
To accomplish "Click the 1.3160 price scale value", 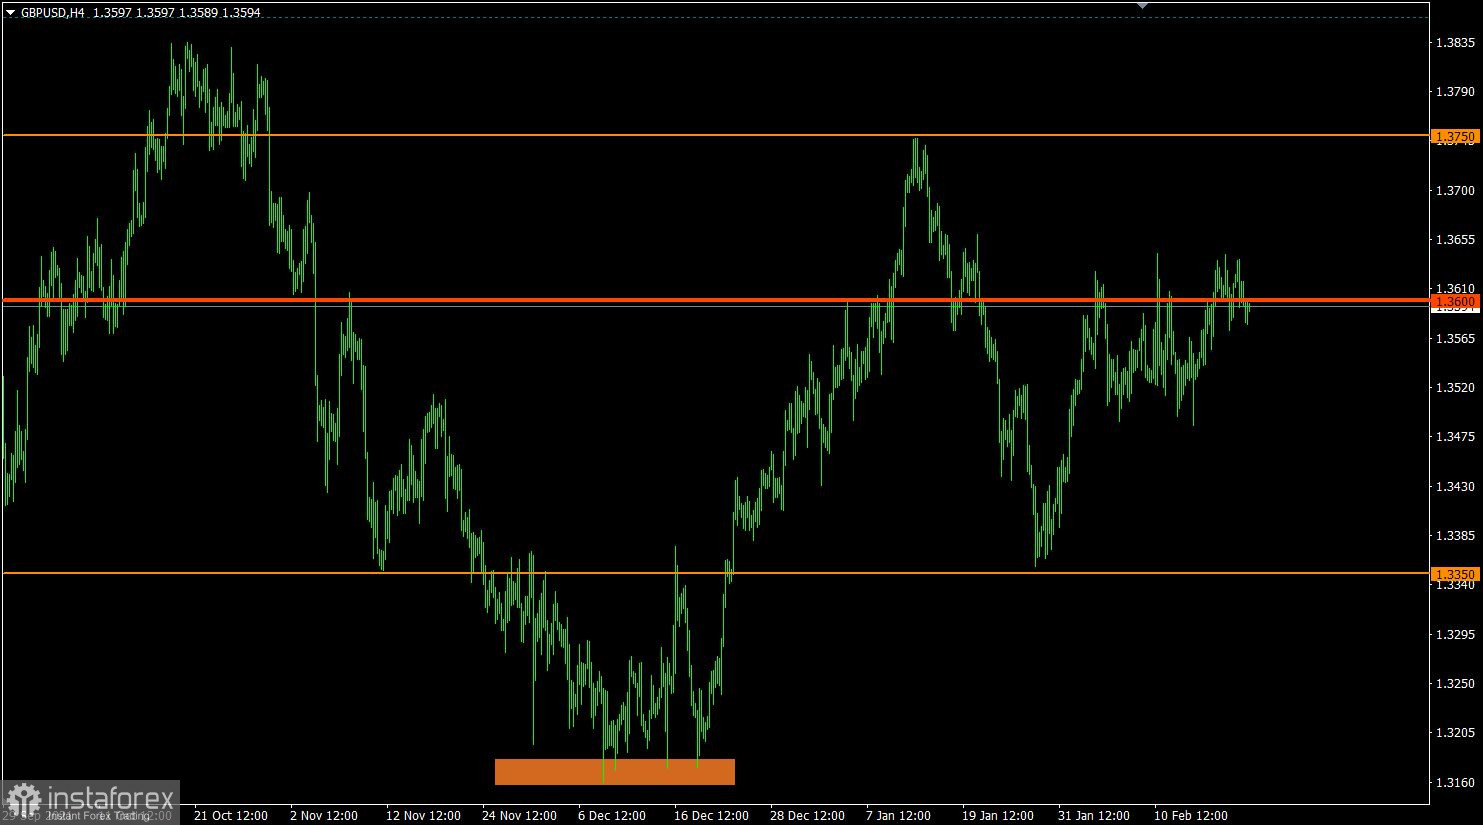I will 1455,783.
